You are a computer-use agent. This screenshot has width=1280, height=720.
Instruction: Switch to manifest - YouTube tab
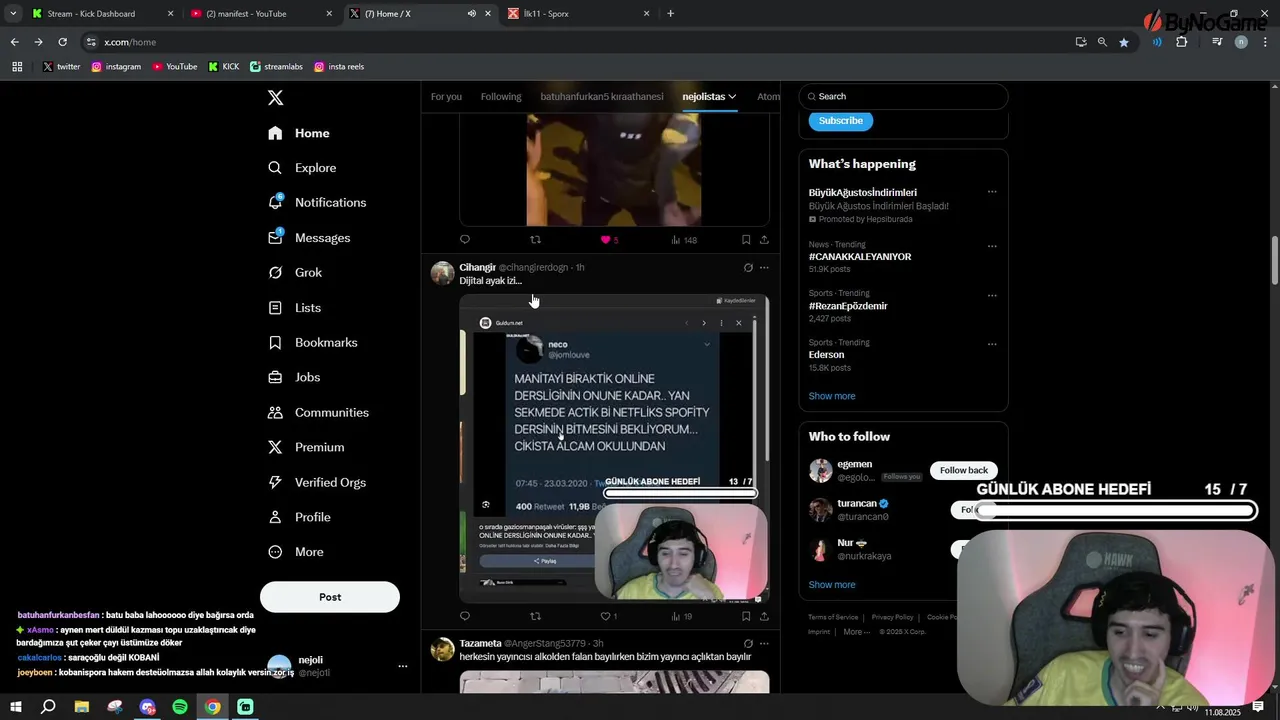(262, 14)
